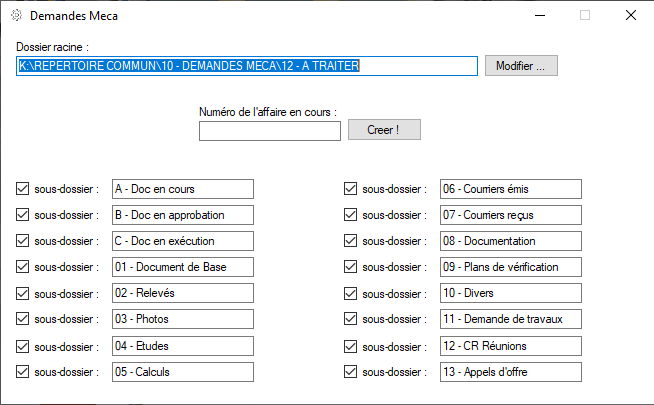
Task: Click the Modifier button
Action: click(x=521, y=66)
